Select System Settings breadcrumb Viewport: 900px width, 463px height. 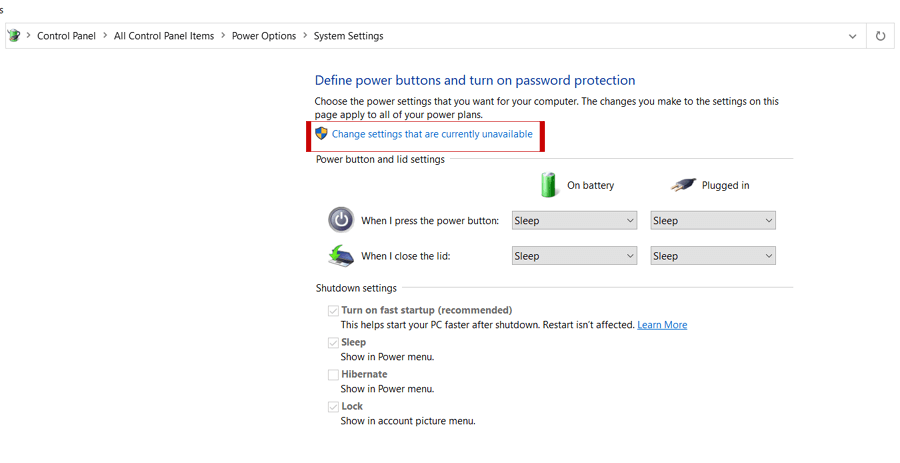[x=348, y=36]
